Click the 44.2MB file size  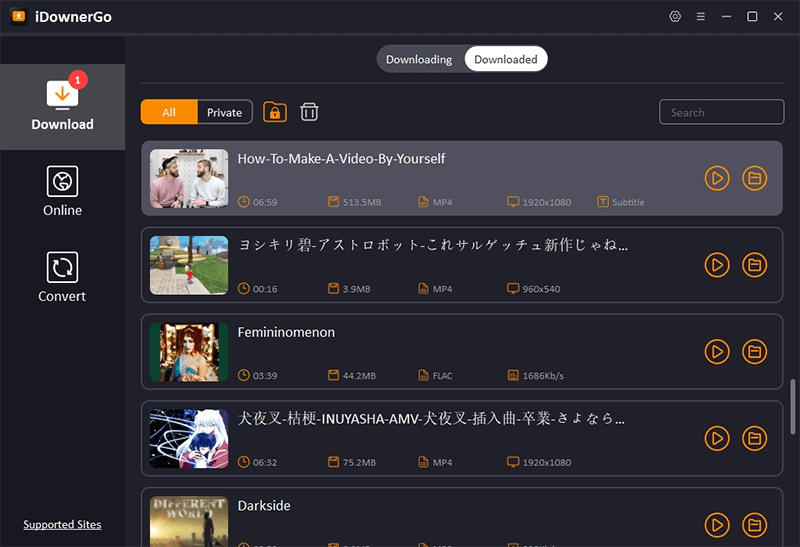click(359, 376)
